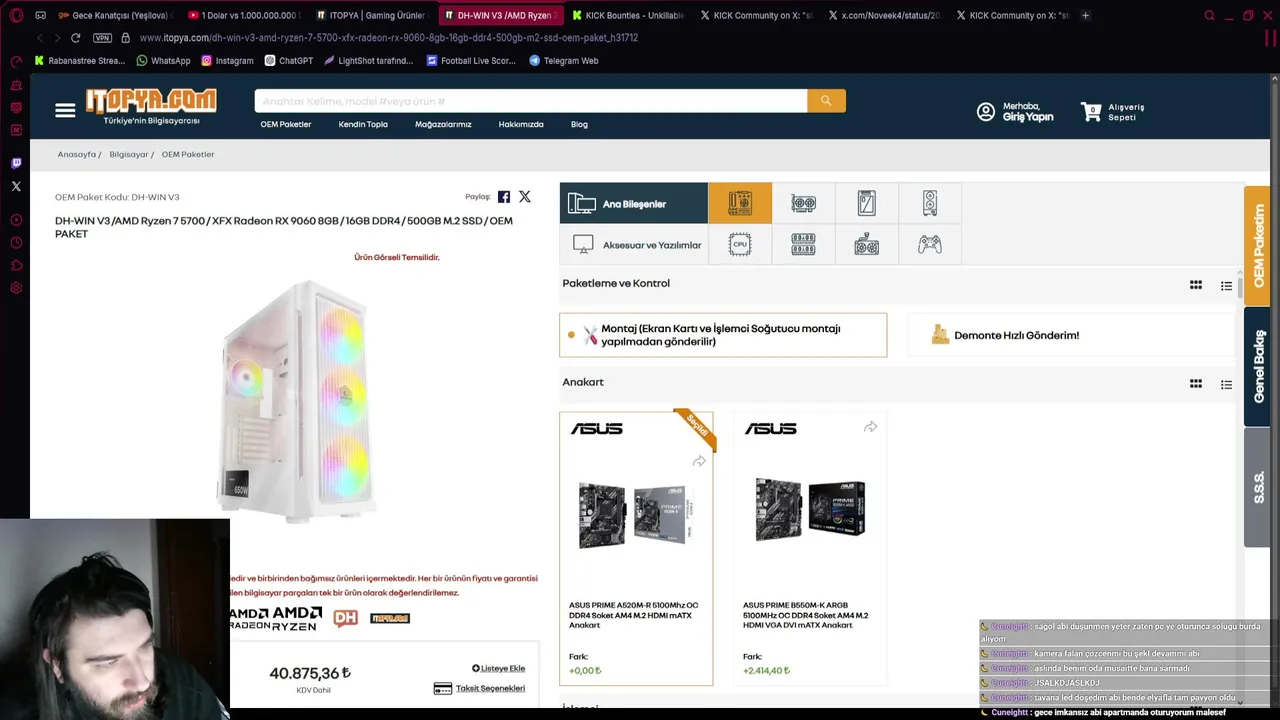Open X in the Opera sidebar
This screenshot has height=720, width=1280.
pyautogui.click(x=16, y=186)
